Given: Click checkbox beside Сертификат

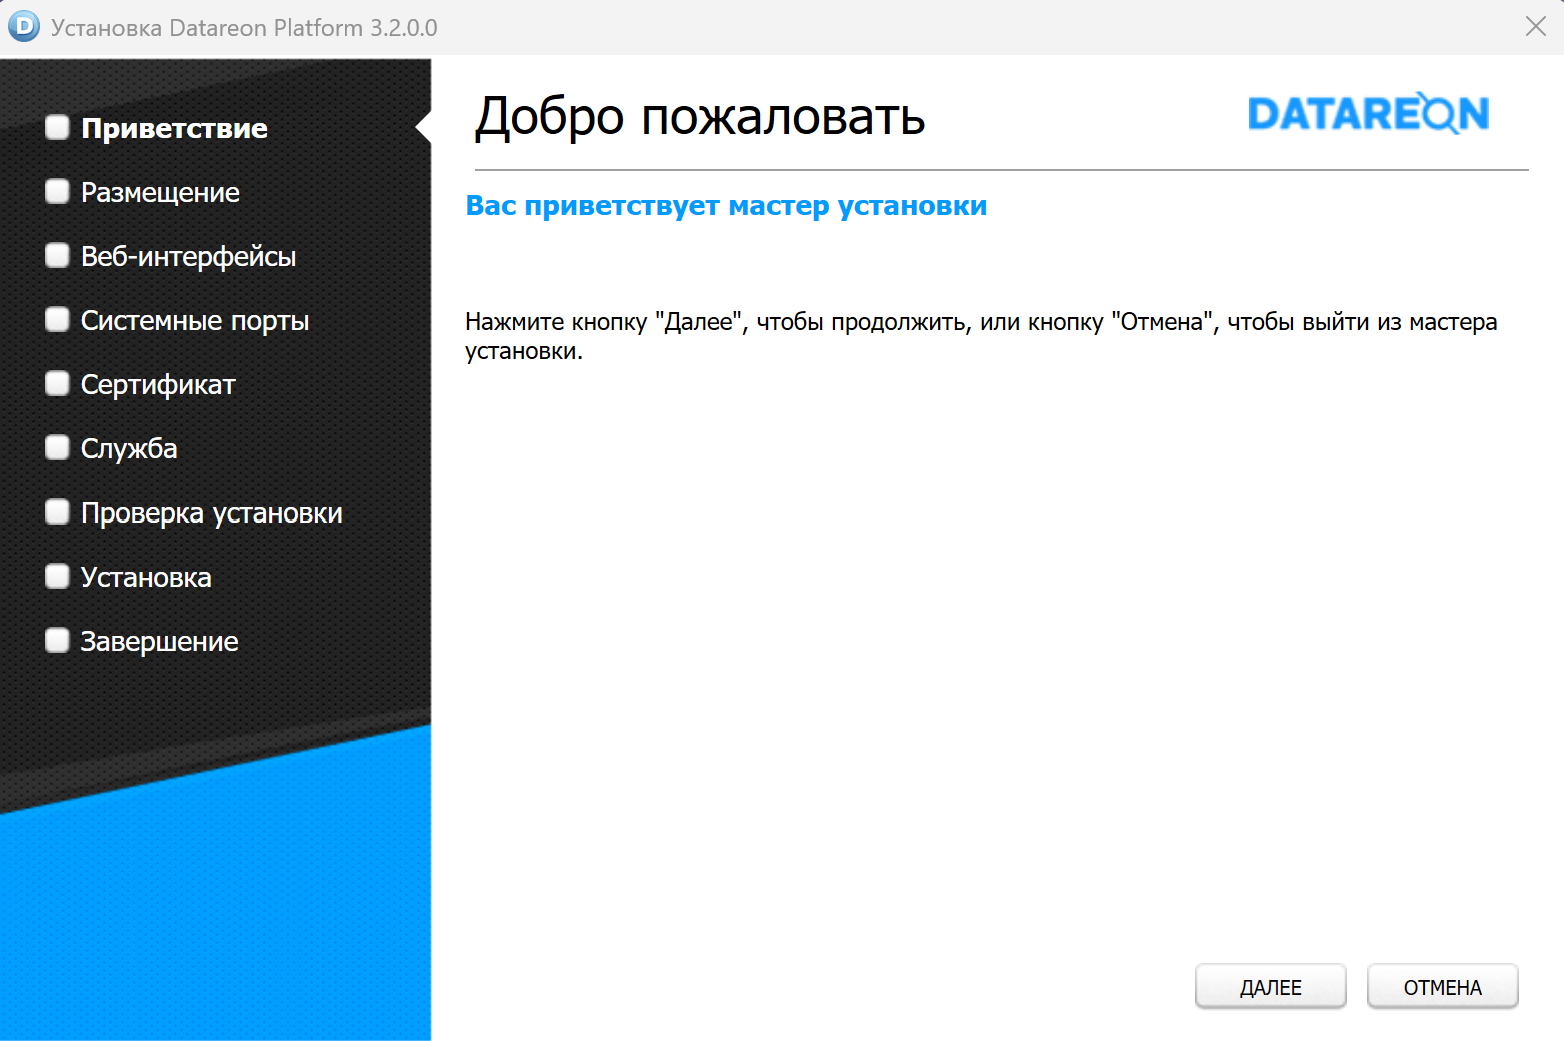Looking at the screenshot, I should [x=57, y=384].
